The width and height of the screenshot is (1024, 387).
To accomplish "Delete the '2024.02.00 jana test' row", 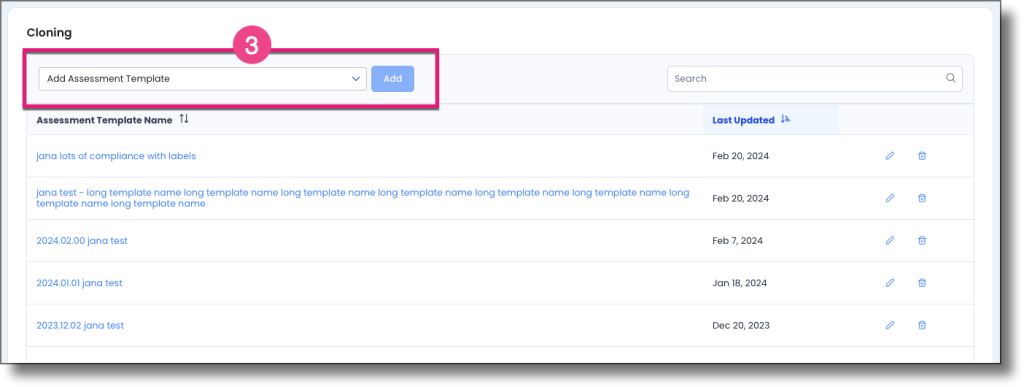I will [922, 240].
